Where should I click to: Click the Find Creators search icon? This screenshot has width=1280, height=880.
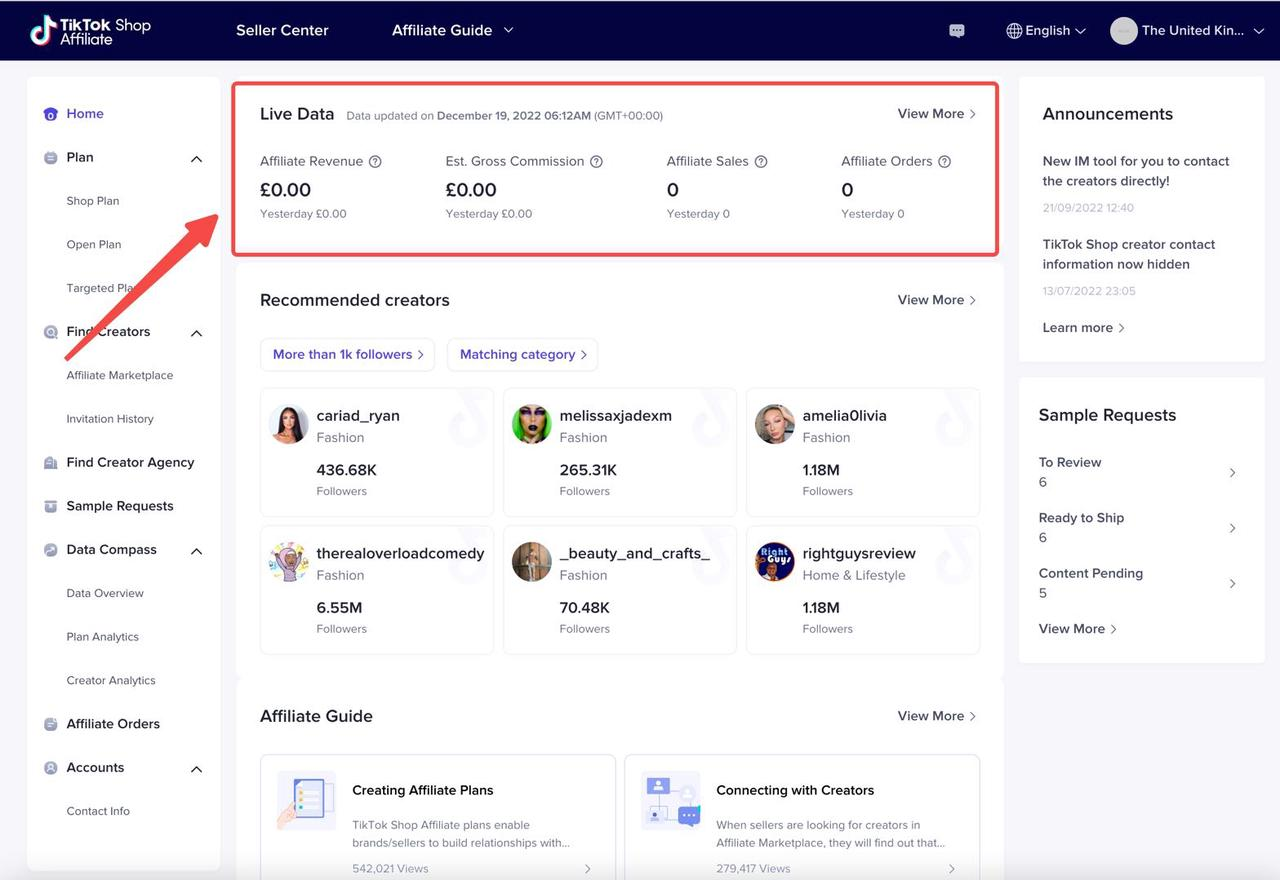tap(51, 332)
